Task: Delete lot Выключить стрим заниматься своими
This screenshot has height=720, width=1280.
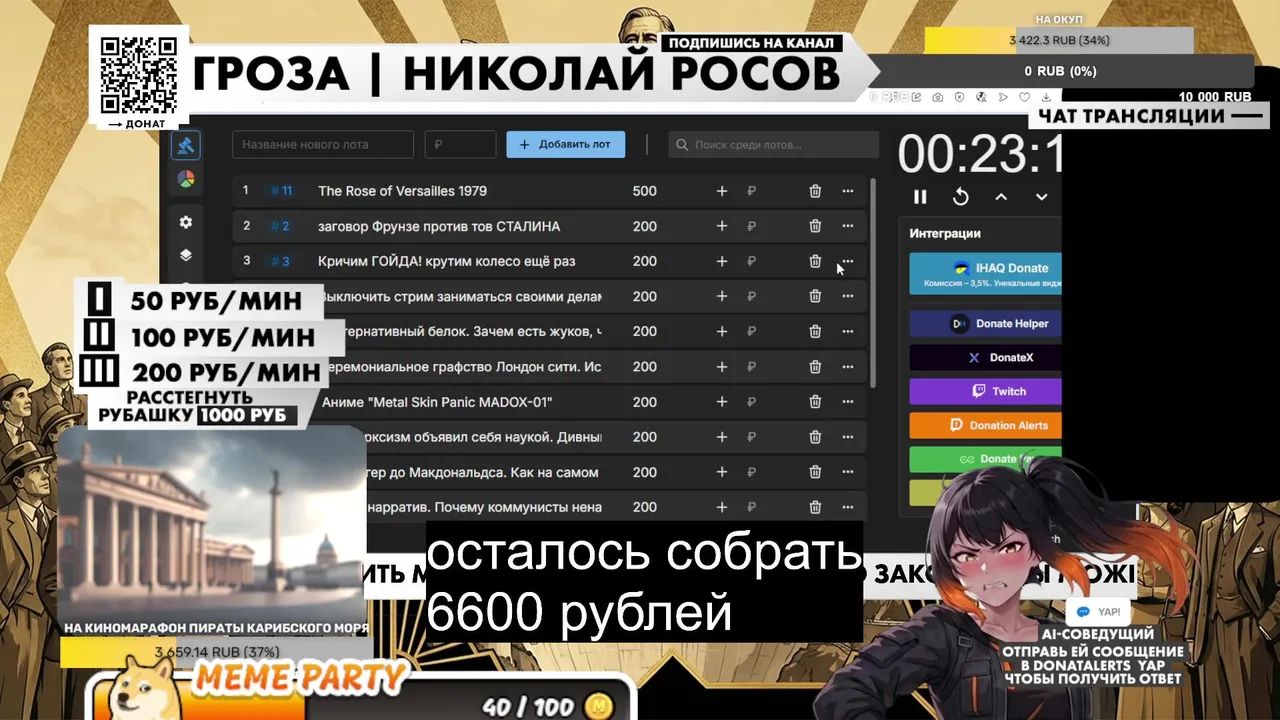Action: [815, 296]
